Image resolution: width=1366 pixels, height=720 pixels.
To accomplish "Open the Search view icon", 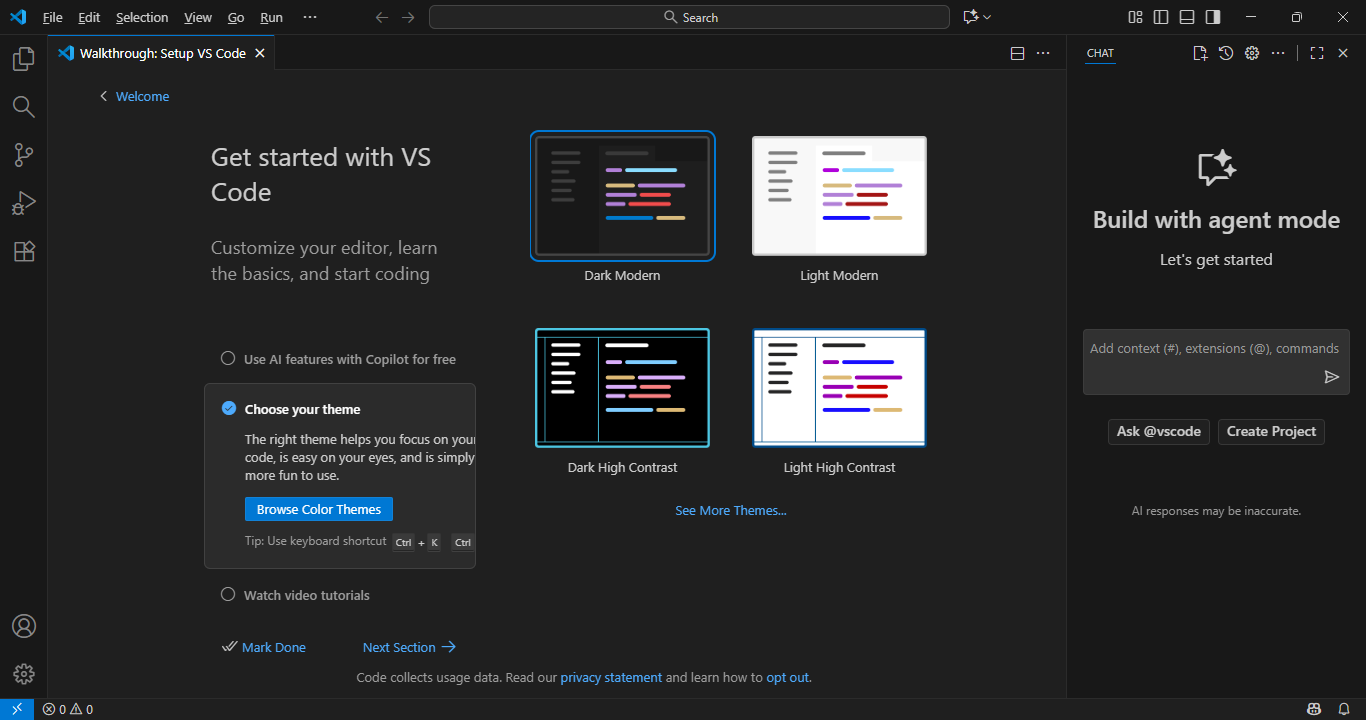I will click(23, 107).
